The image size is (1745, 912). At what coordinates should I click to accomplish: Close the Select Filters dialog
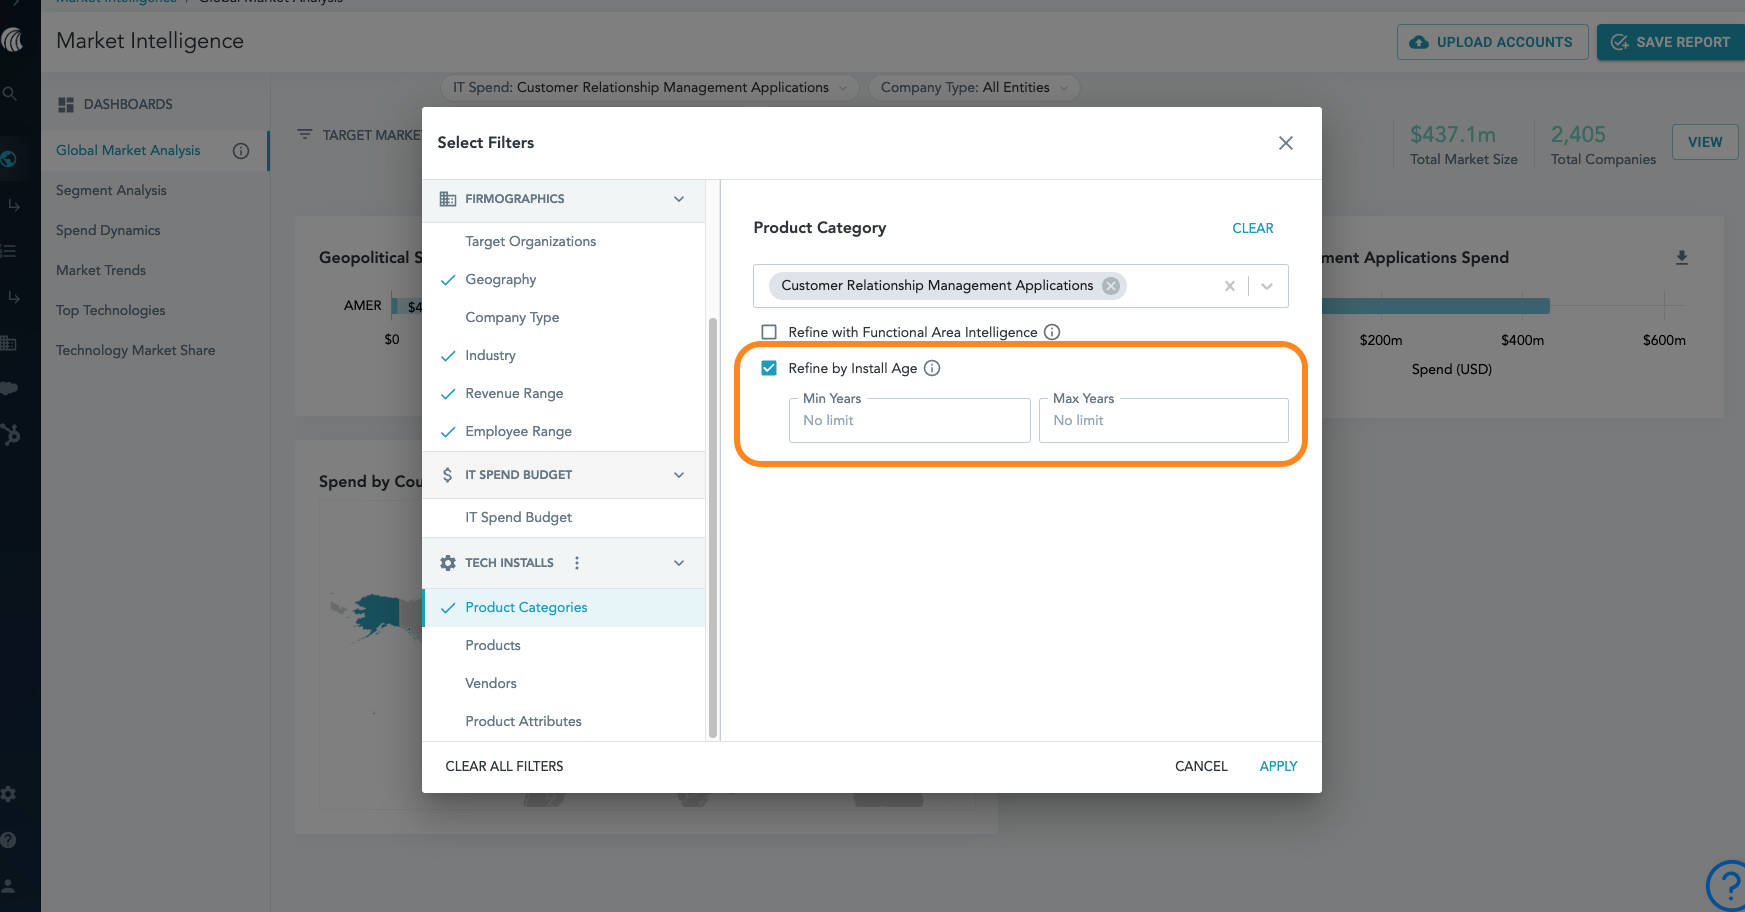1286,143
